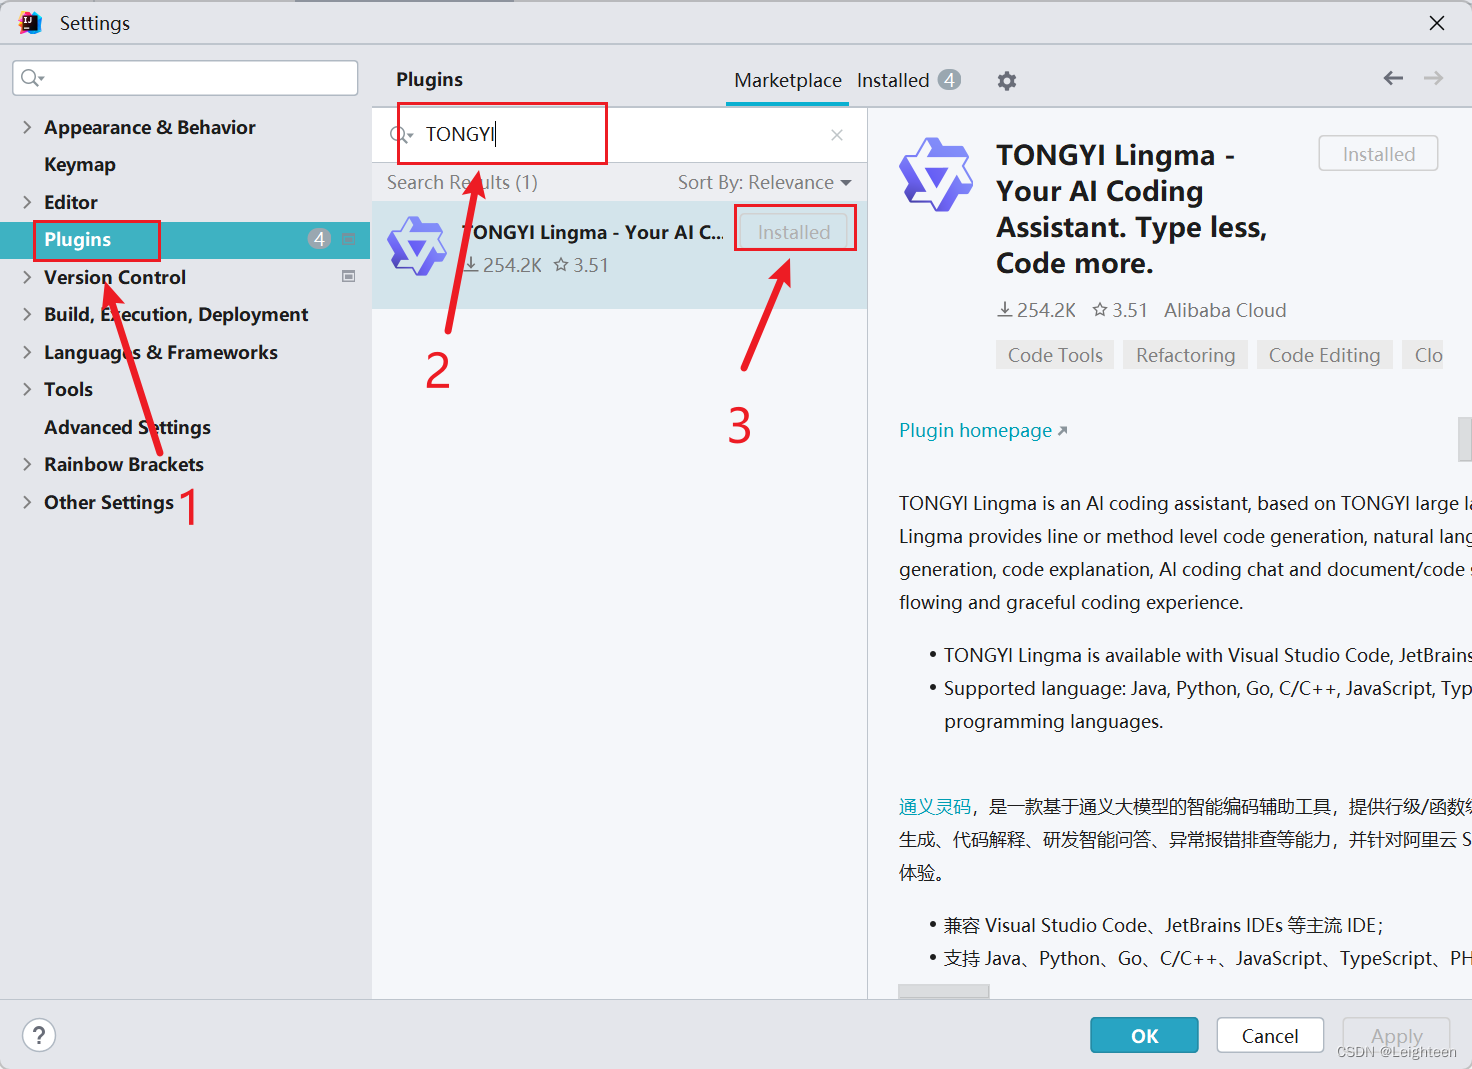The width and height of the screenshot is (1472, 1069).
Task: Clear the TONGYI plugin search text
Action: click(837, 135)
